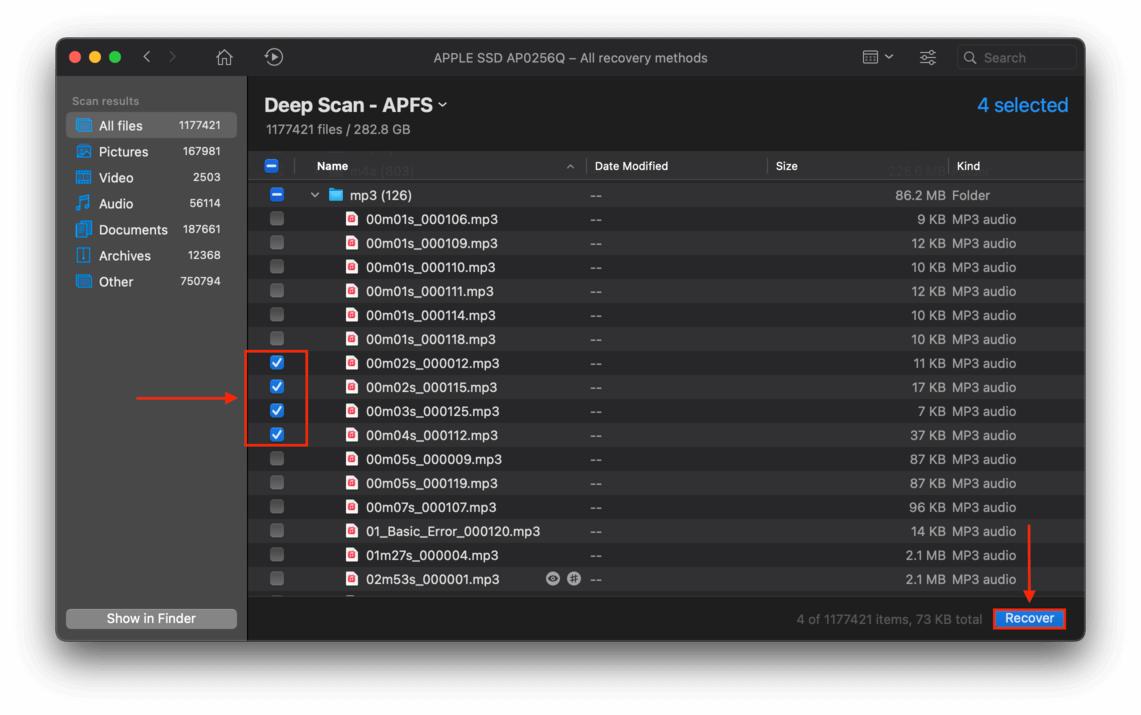The width and height of the screenshot is (1141, 715).
Task: Click the Video sidebar icon
Action: coord(84,177)
